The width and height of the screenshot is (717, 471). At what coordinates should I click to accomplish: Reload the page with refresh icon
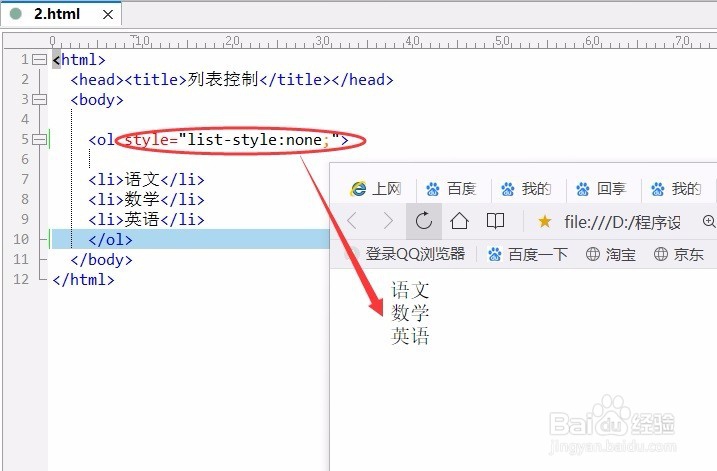(424, 221)
